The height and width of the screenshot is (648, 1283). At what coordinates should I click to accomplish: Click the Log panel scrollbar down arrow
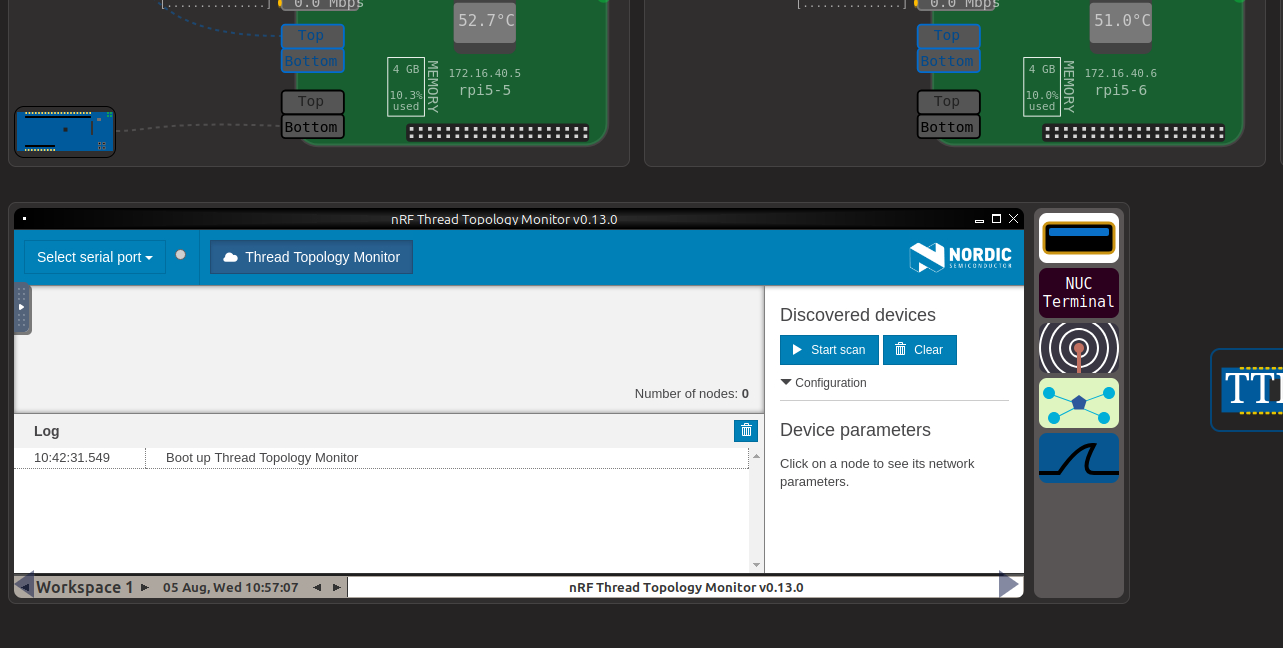(x=756, y=565)
